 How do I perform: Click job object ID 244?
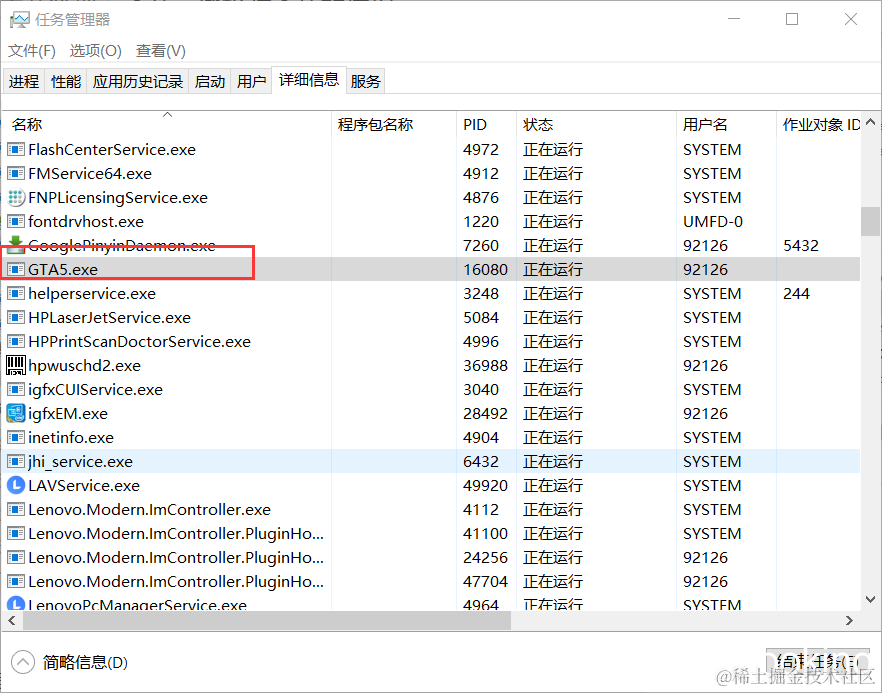(796, 294)
